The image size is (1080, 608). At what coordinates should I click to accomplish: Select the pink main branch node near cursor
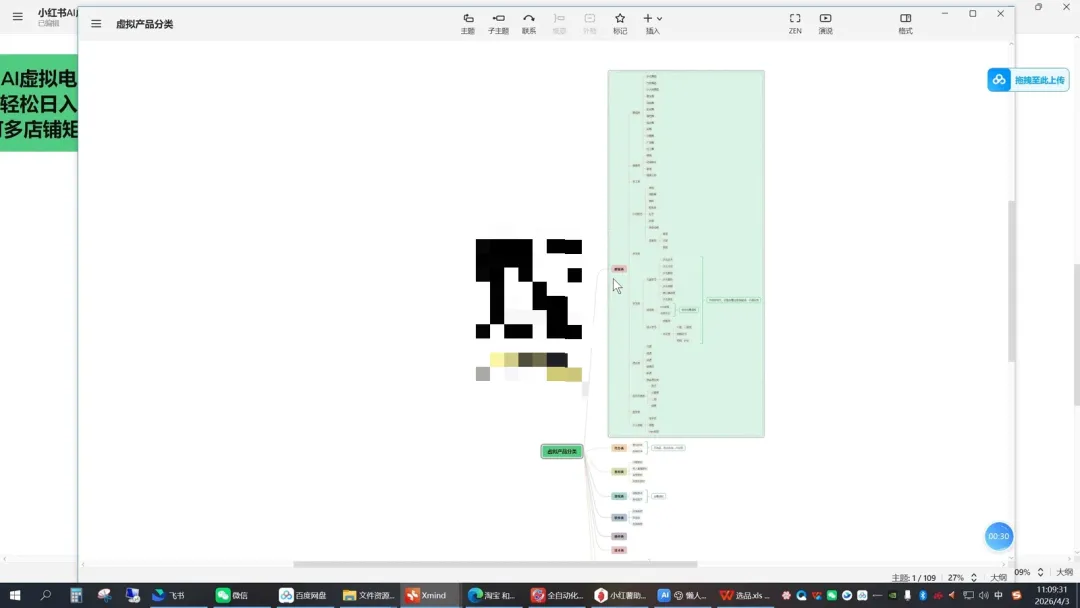pos(619,269)
